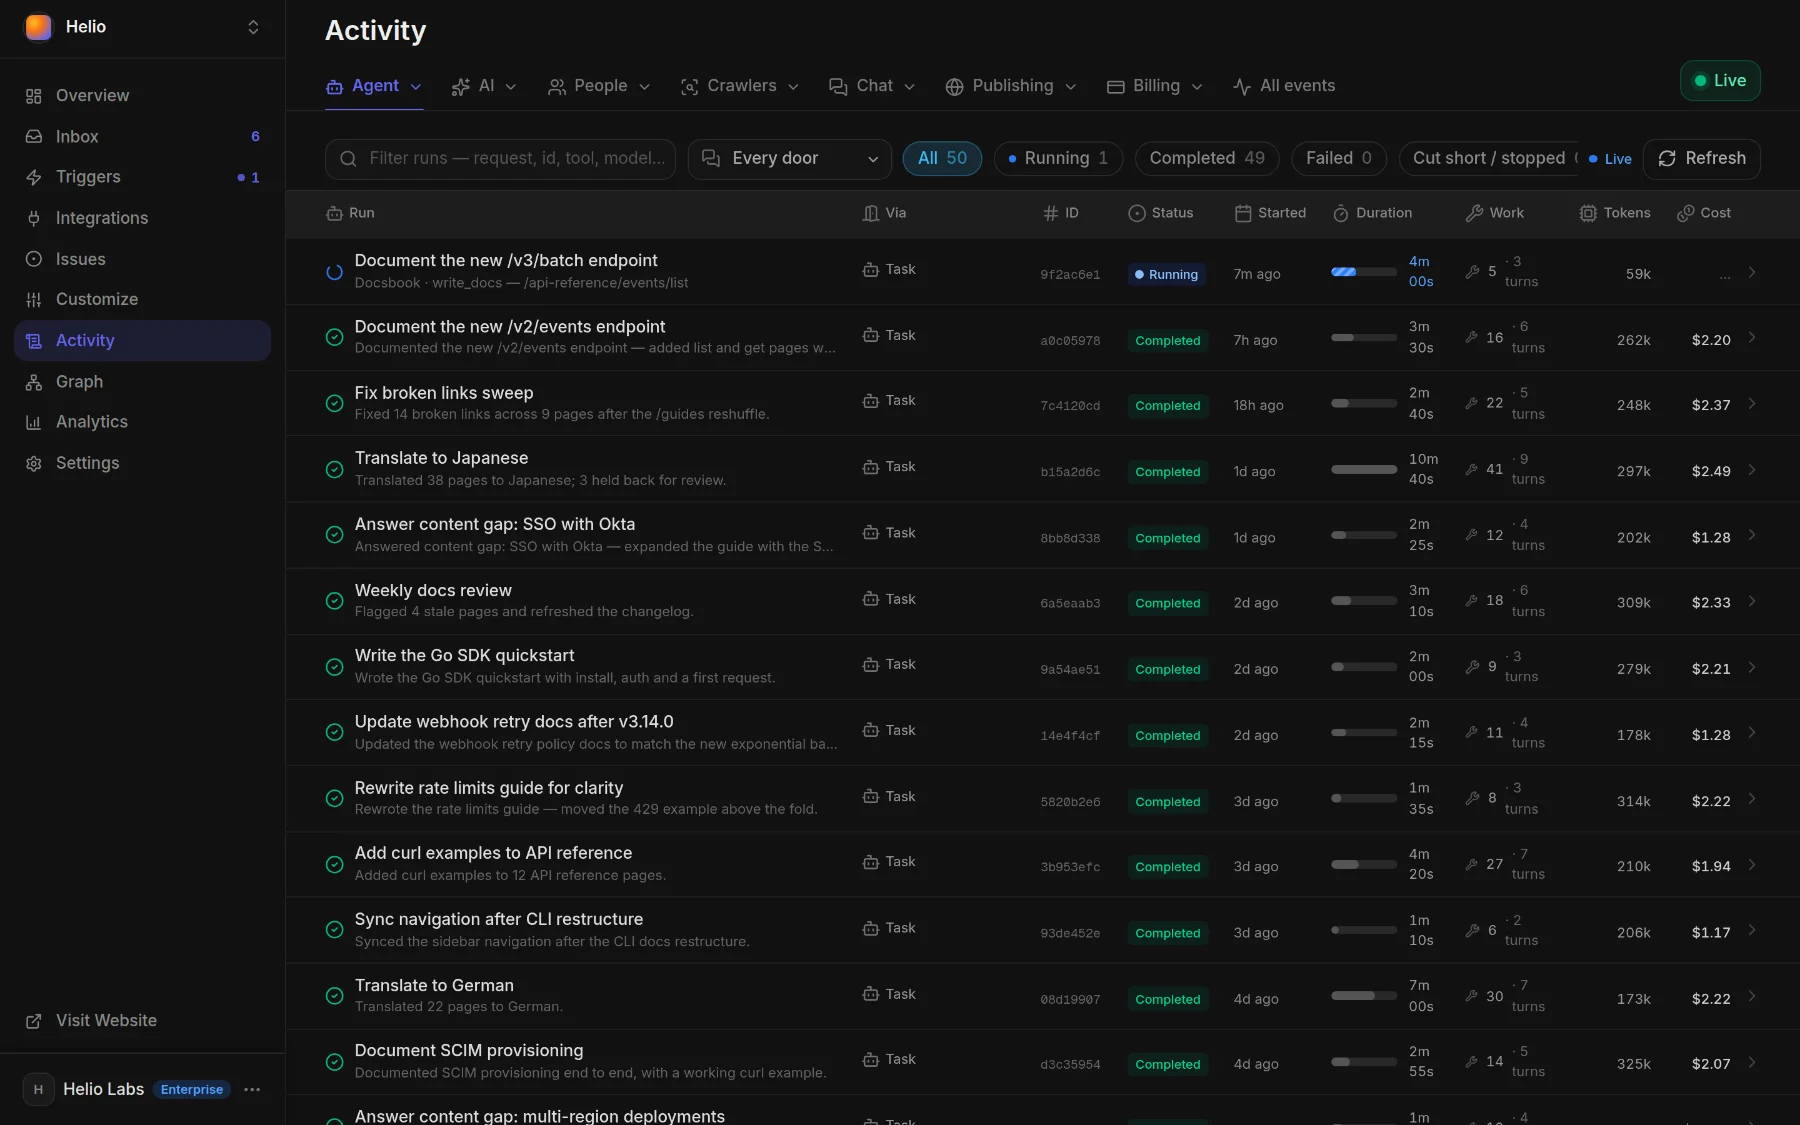Filter runs by Failed 0
Screen dimensions: 1800x1125
[1339, 159]
